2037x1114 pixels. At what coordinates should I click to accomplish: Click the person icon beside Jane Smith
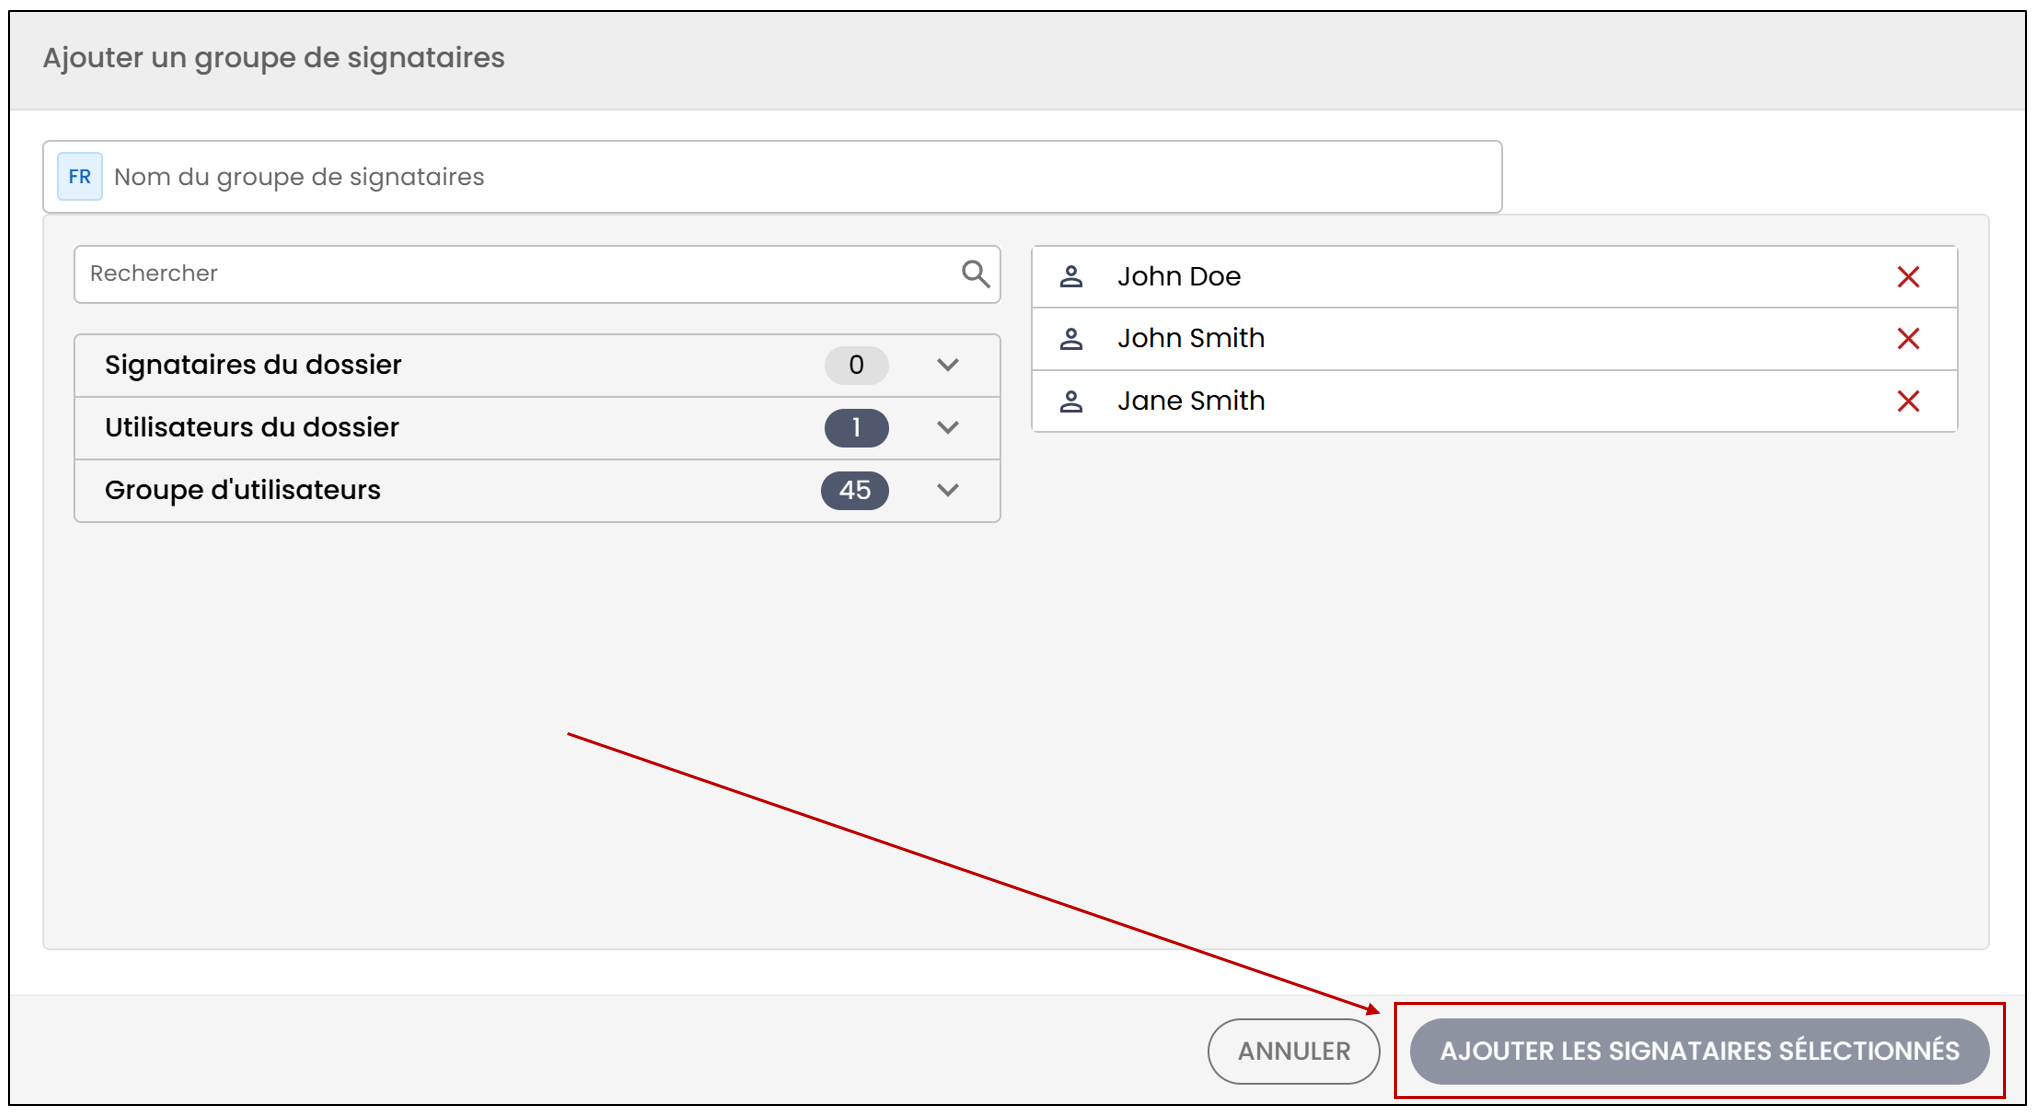pyautogui.click(x=1071, y=401)
